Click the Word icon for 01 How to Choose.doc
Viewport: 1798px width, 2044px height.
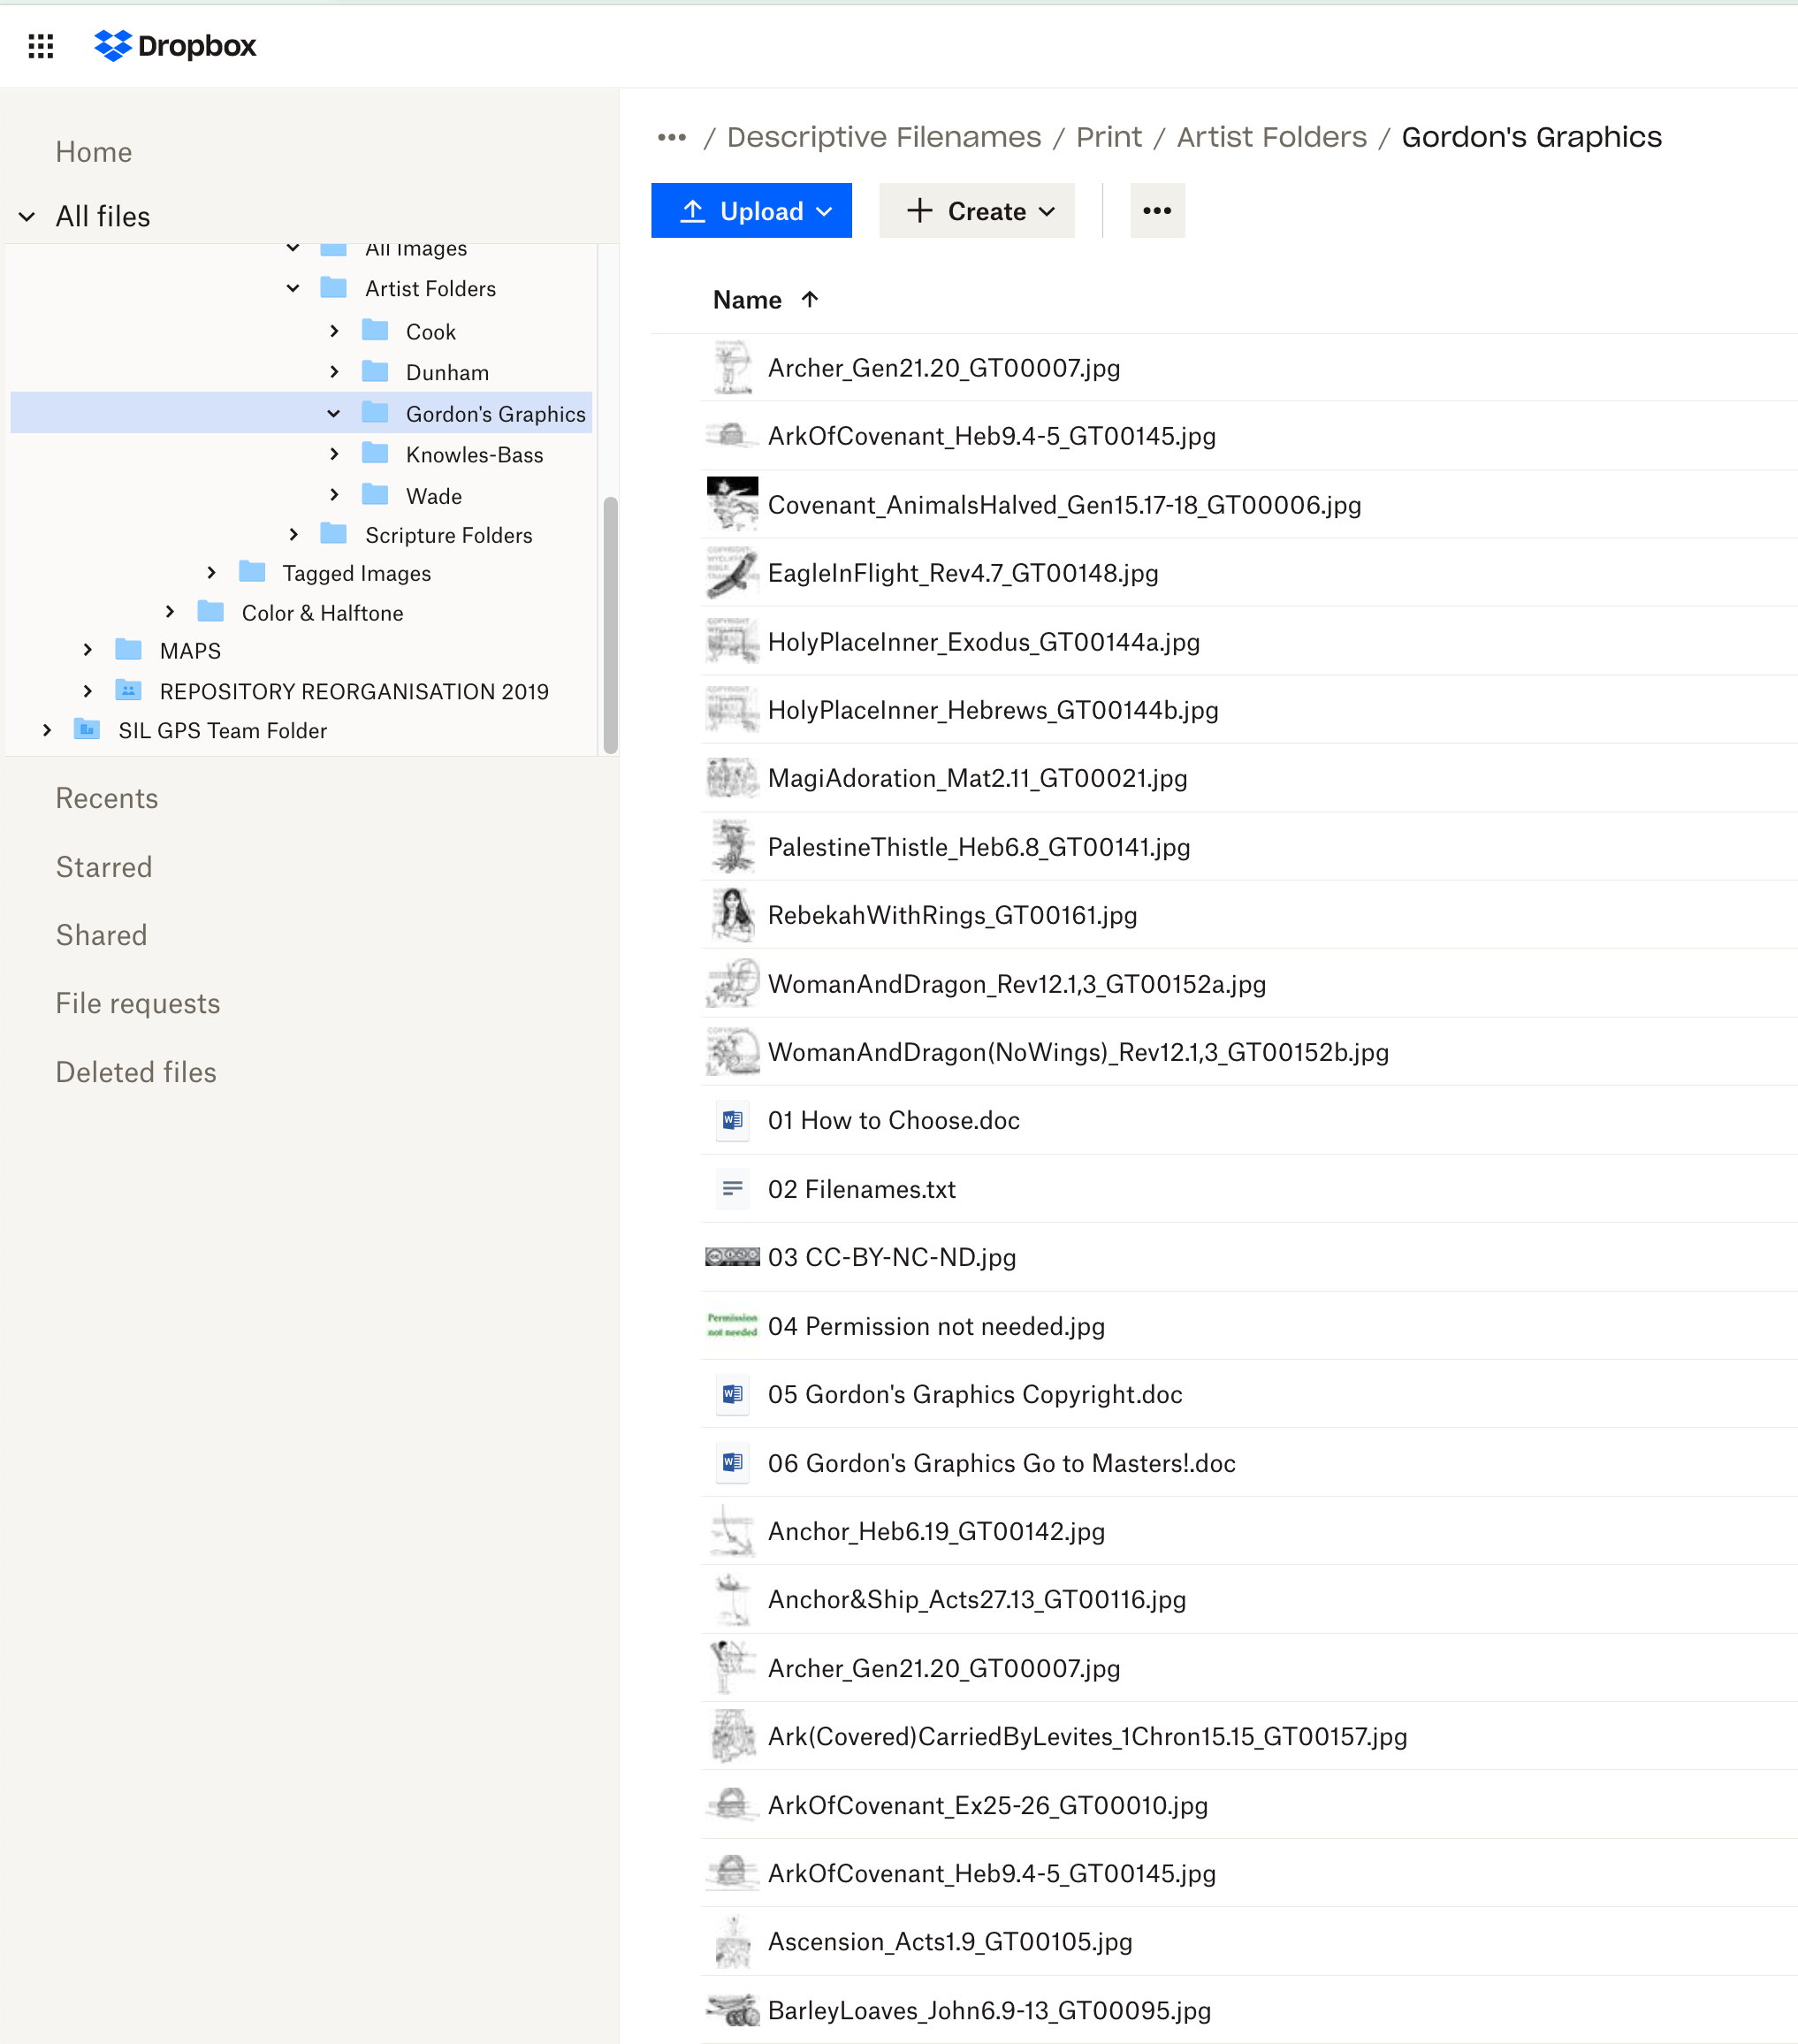732,1120
